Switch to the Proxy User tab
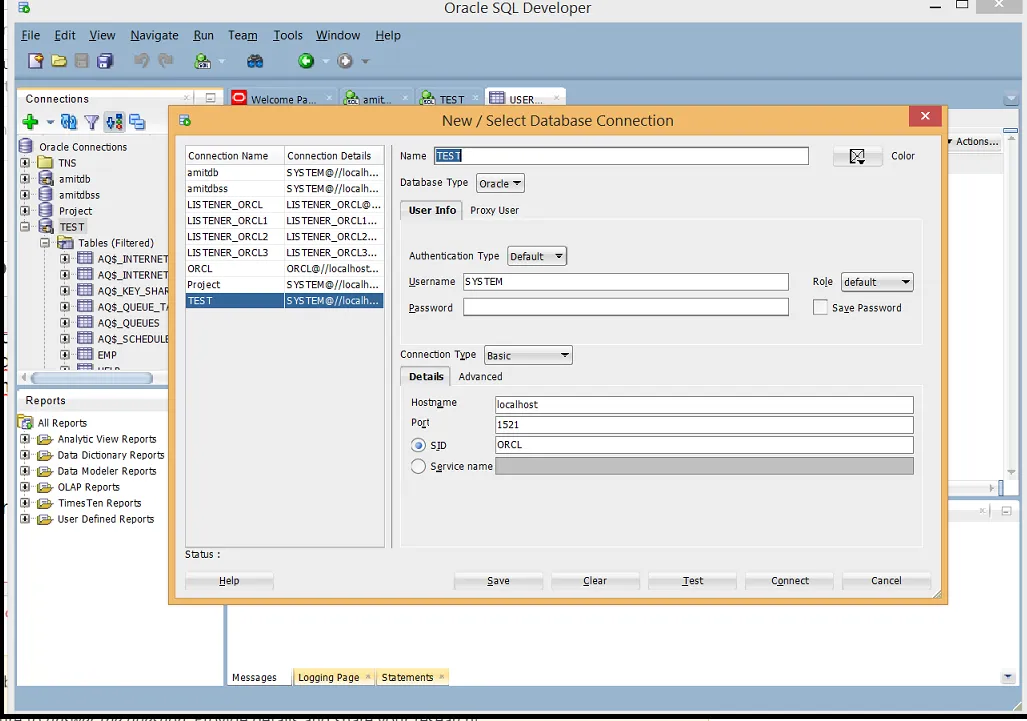The image size is (1027, 721). click(494, 210)
